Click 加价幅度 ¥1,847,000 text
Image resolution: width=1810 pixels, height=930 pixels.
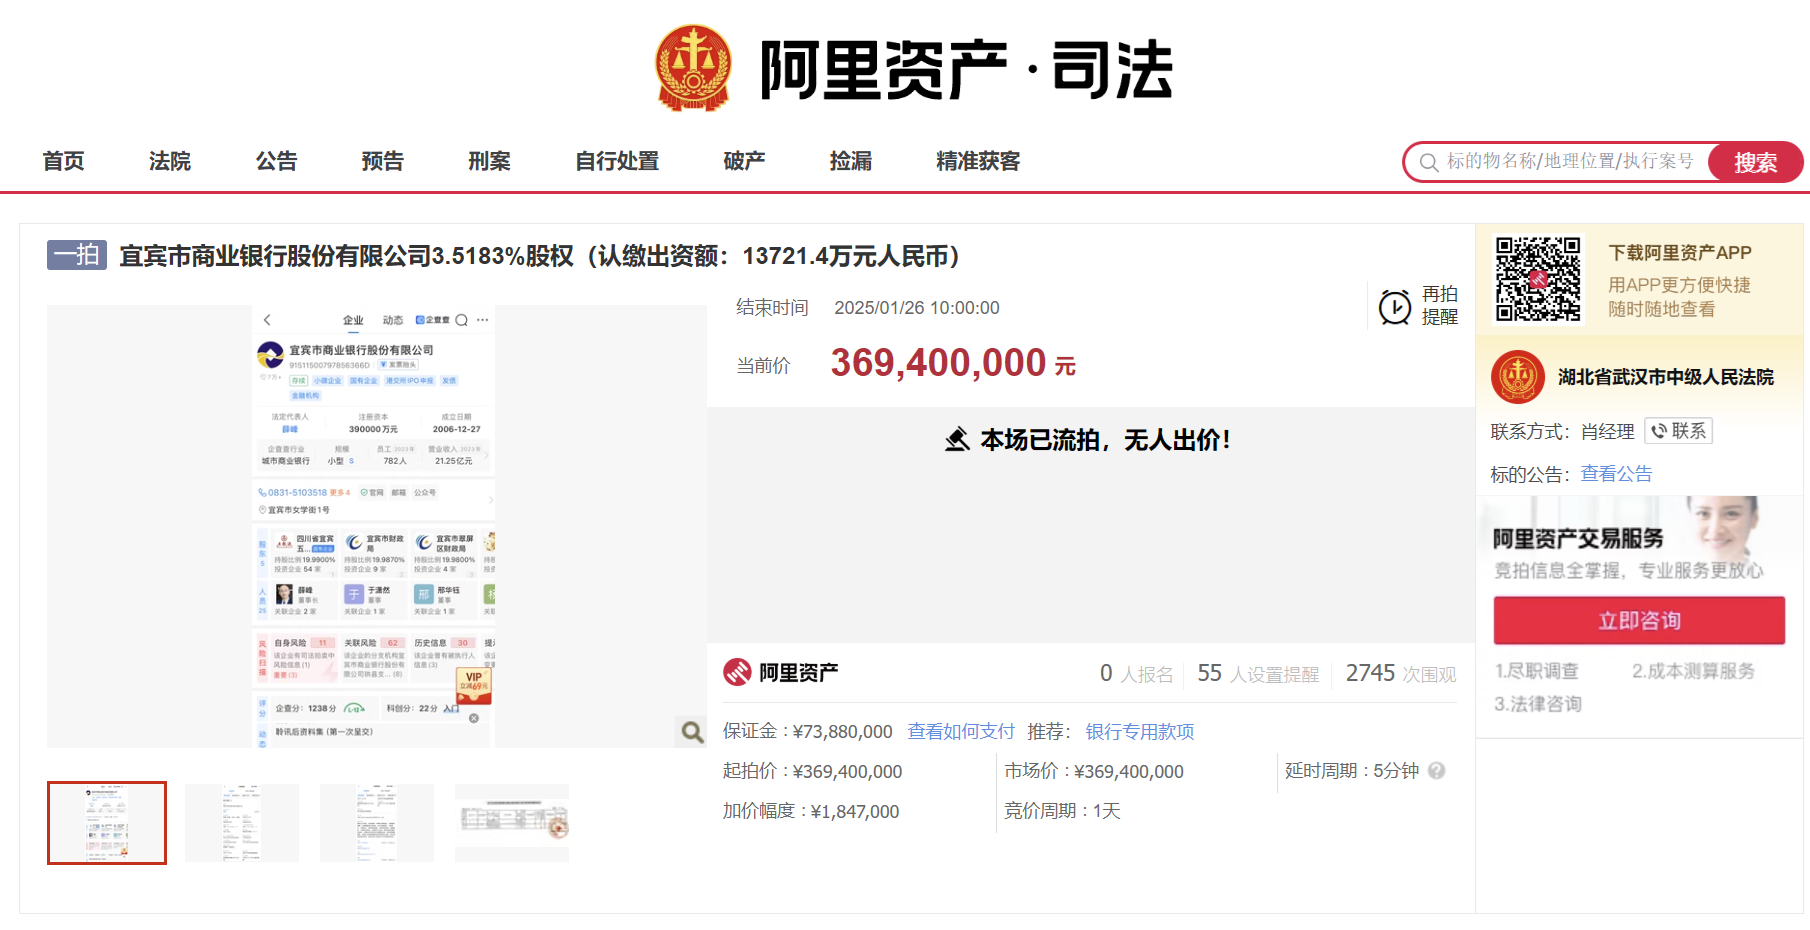[811, 811]
